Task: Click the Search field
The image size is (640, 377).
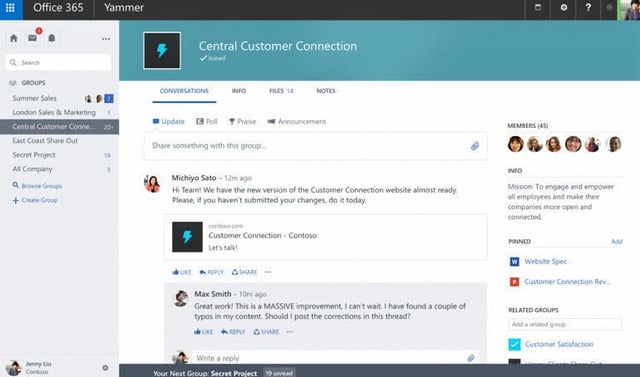Action: [58, 62]
